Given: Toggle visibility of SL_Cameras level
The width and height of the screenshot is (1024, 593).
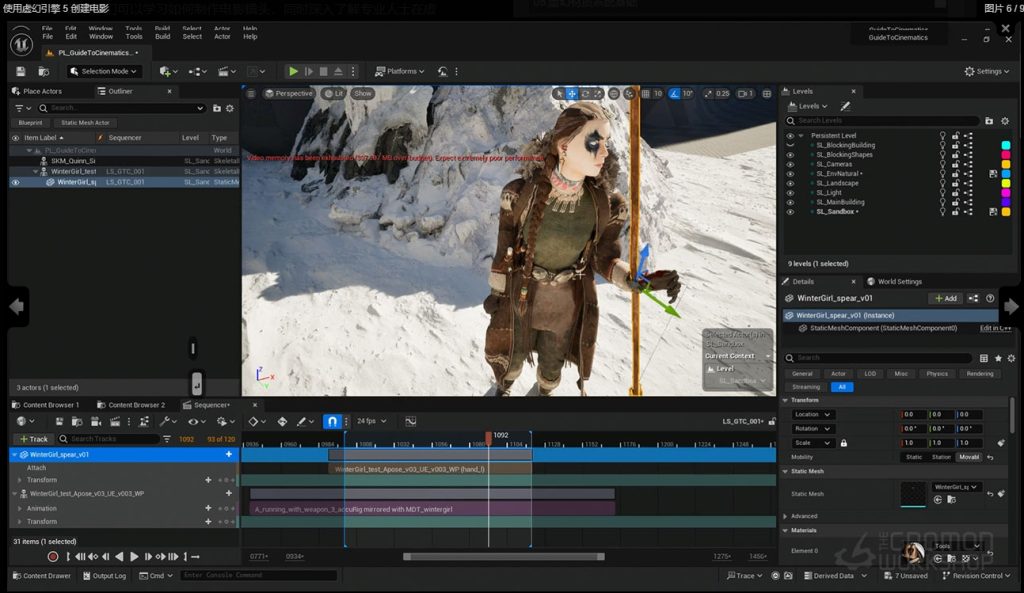Looking at the screenshot, I should coord(790,165).
